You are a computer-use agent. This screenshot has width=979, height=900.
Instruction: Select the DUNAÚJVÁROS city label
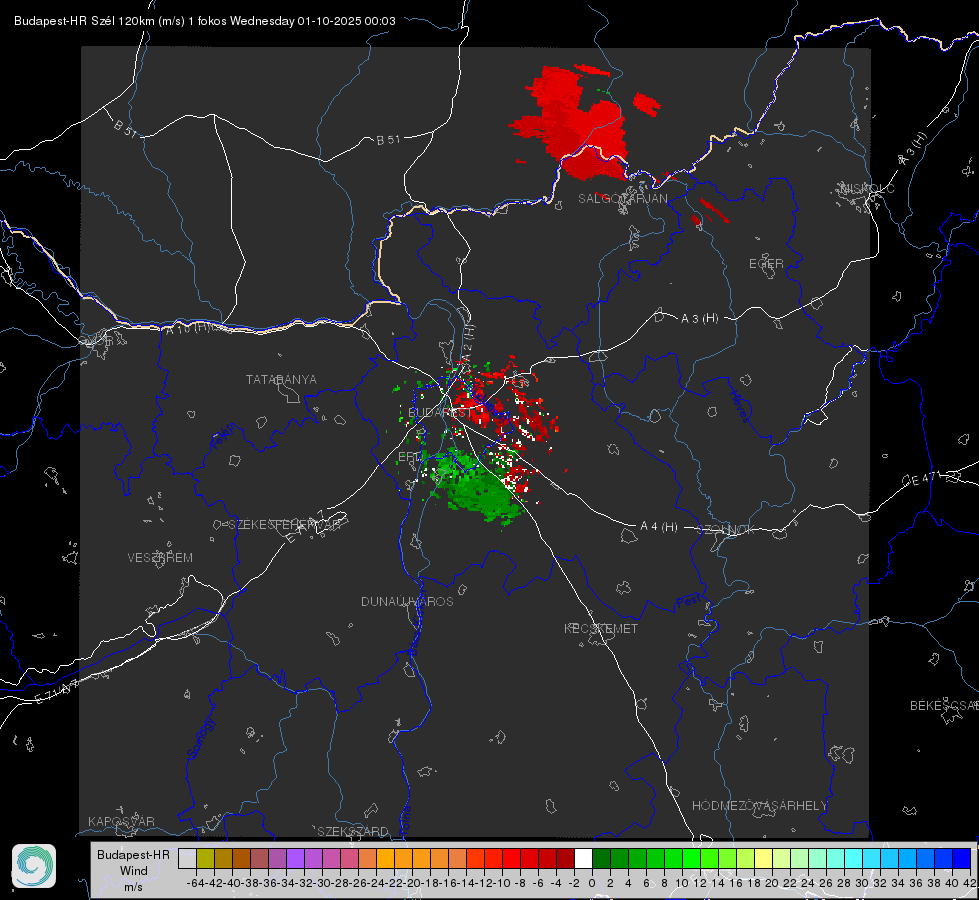407,601
